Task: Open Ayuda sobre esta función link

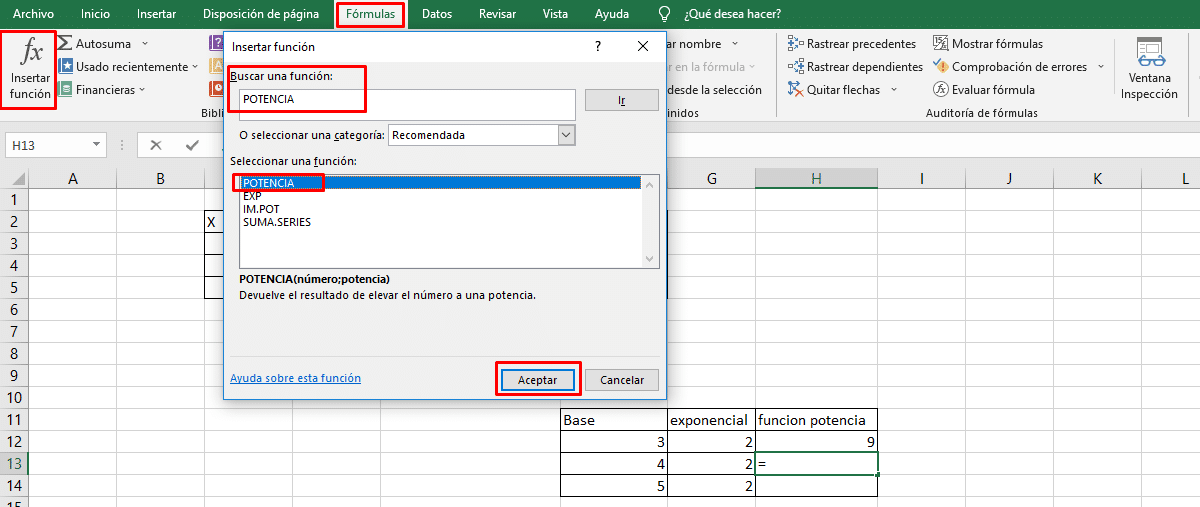Action: click(295, 379)
